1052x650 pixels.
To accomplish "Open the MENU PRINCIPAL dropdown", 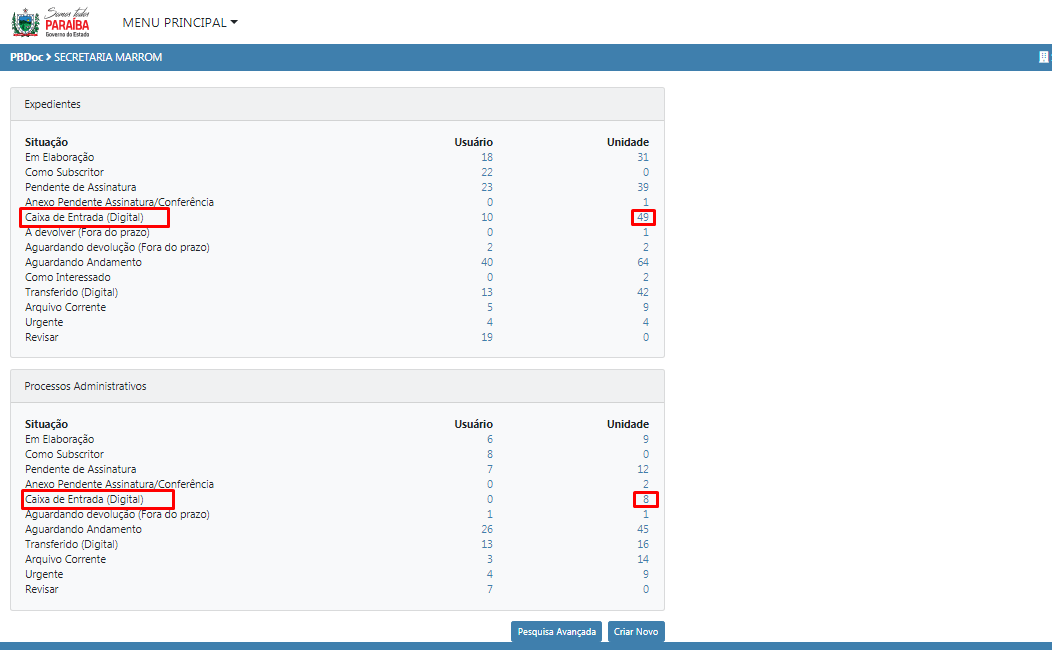I will coord(180,22).
